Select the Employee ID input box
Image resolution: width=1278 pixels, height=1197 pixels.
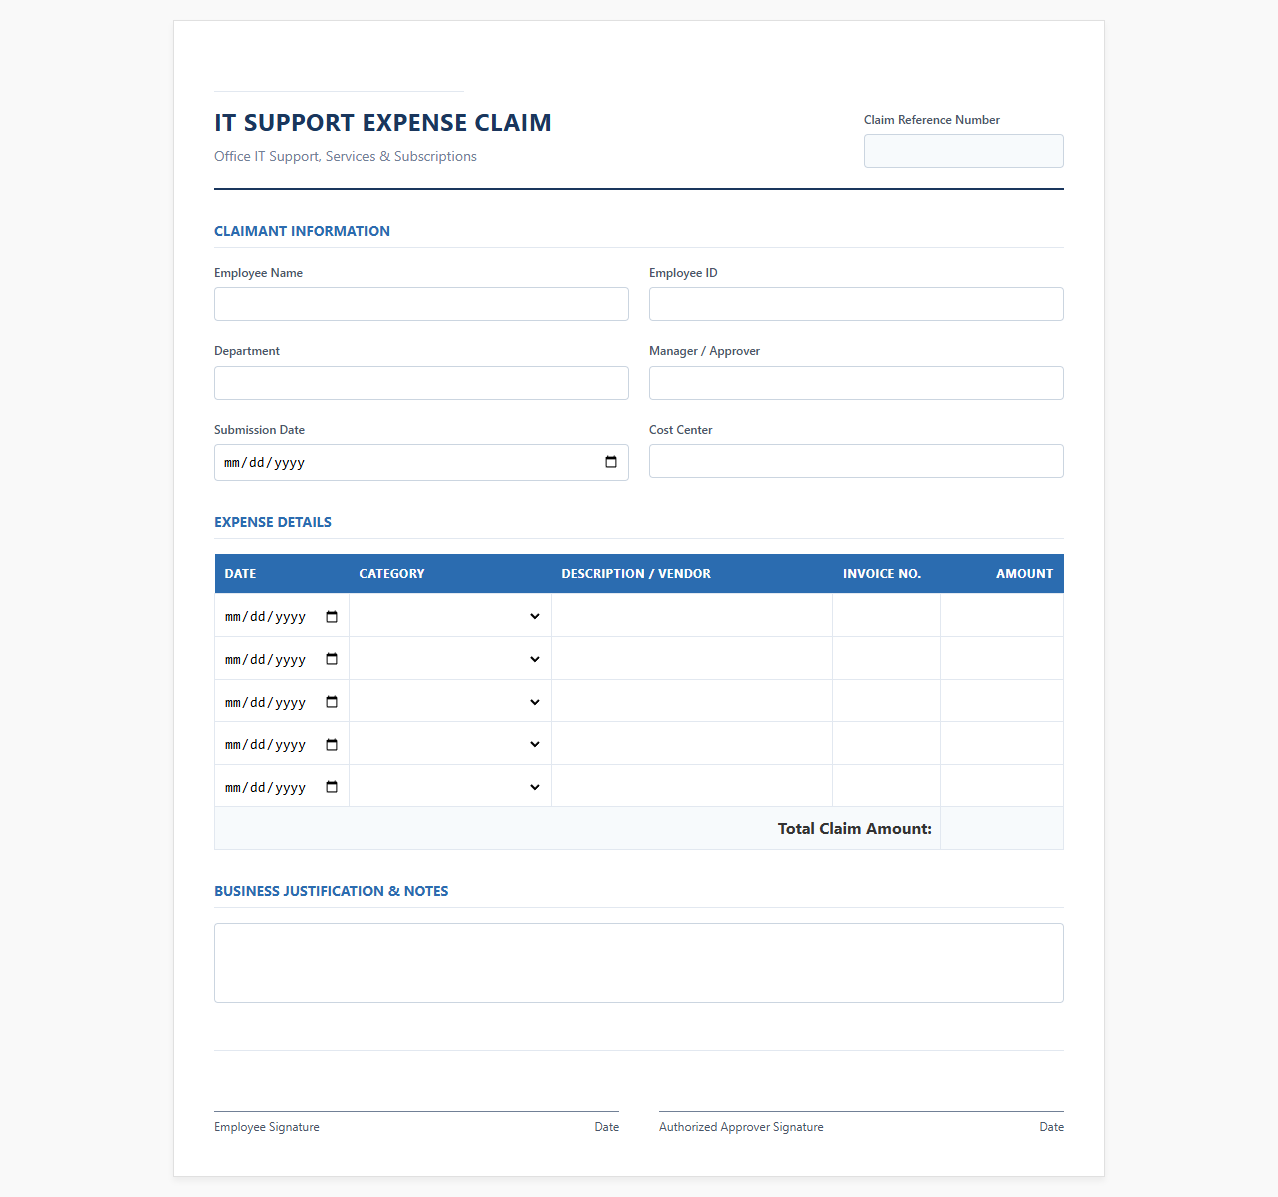(x=856, y=304)
